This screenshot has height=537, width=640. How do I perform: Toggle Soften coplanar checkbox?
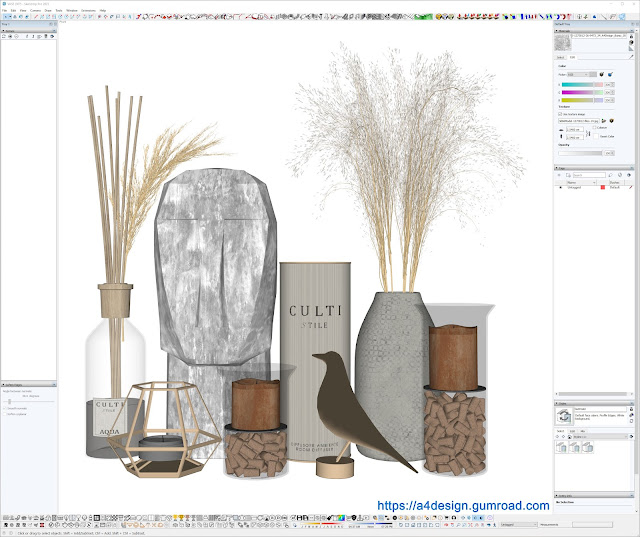[x=4, y=414]
